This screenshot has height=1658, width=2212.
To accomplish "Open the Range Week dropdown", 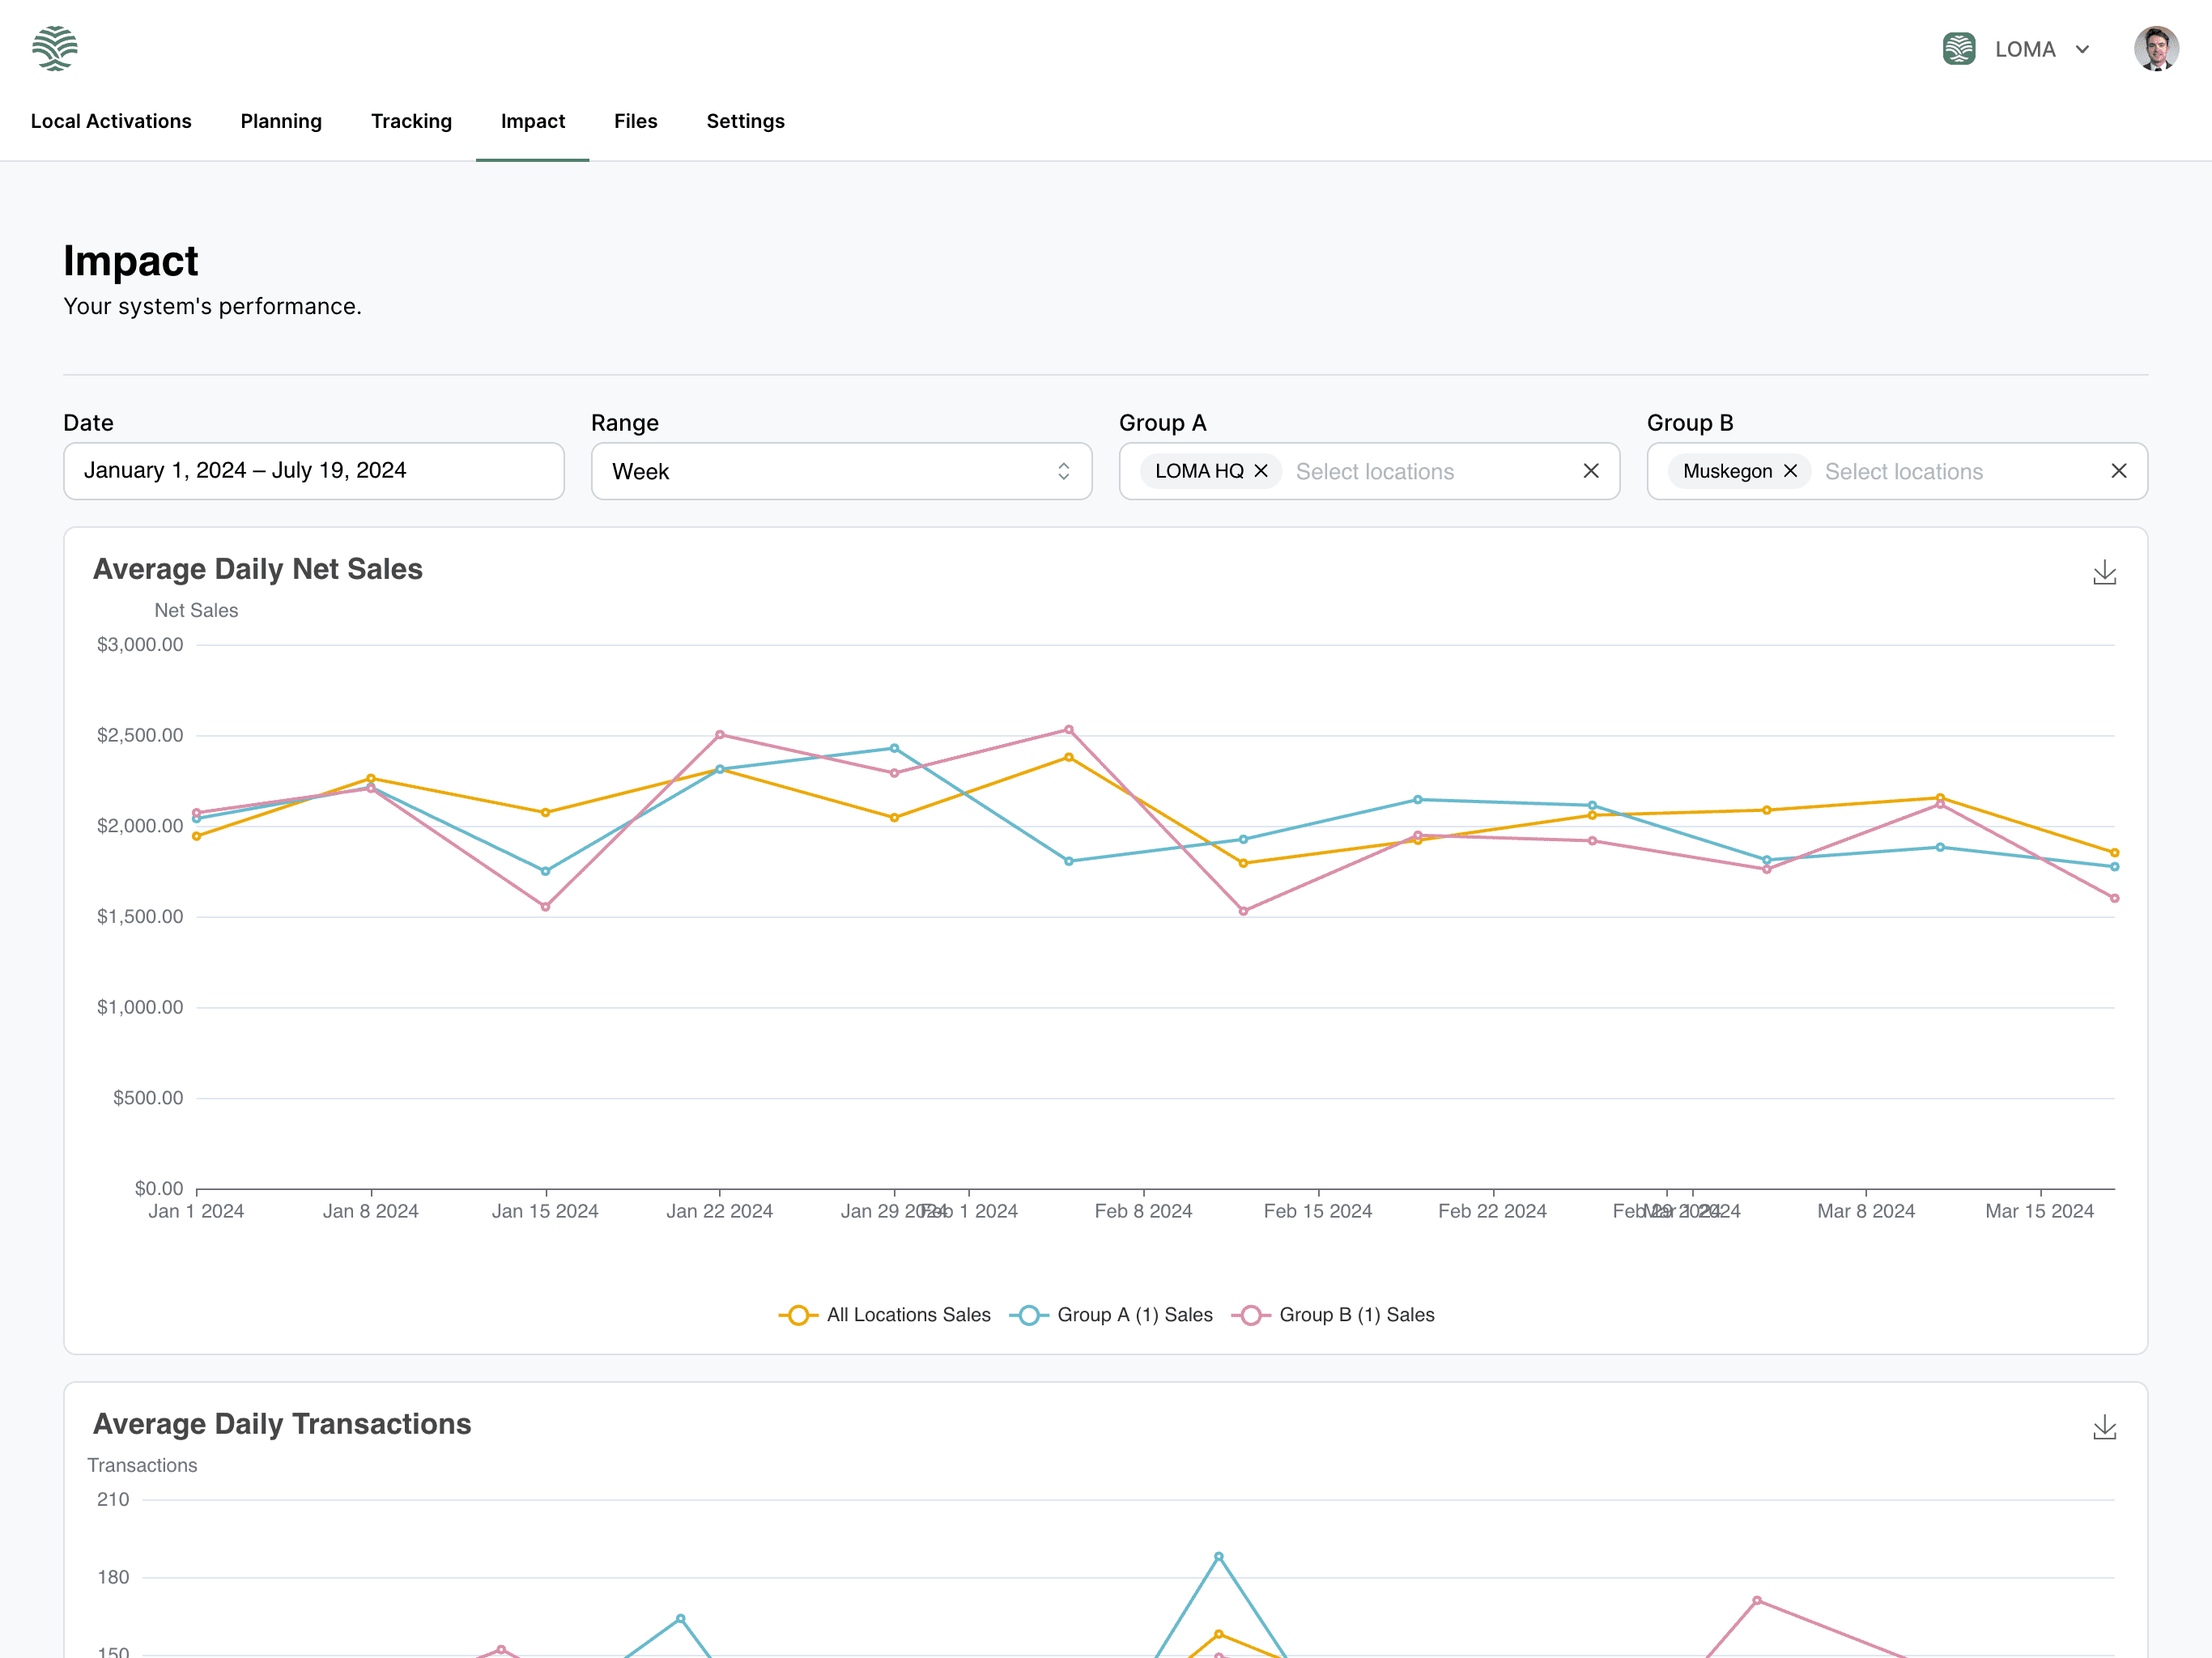I will tap(841, 471).
